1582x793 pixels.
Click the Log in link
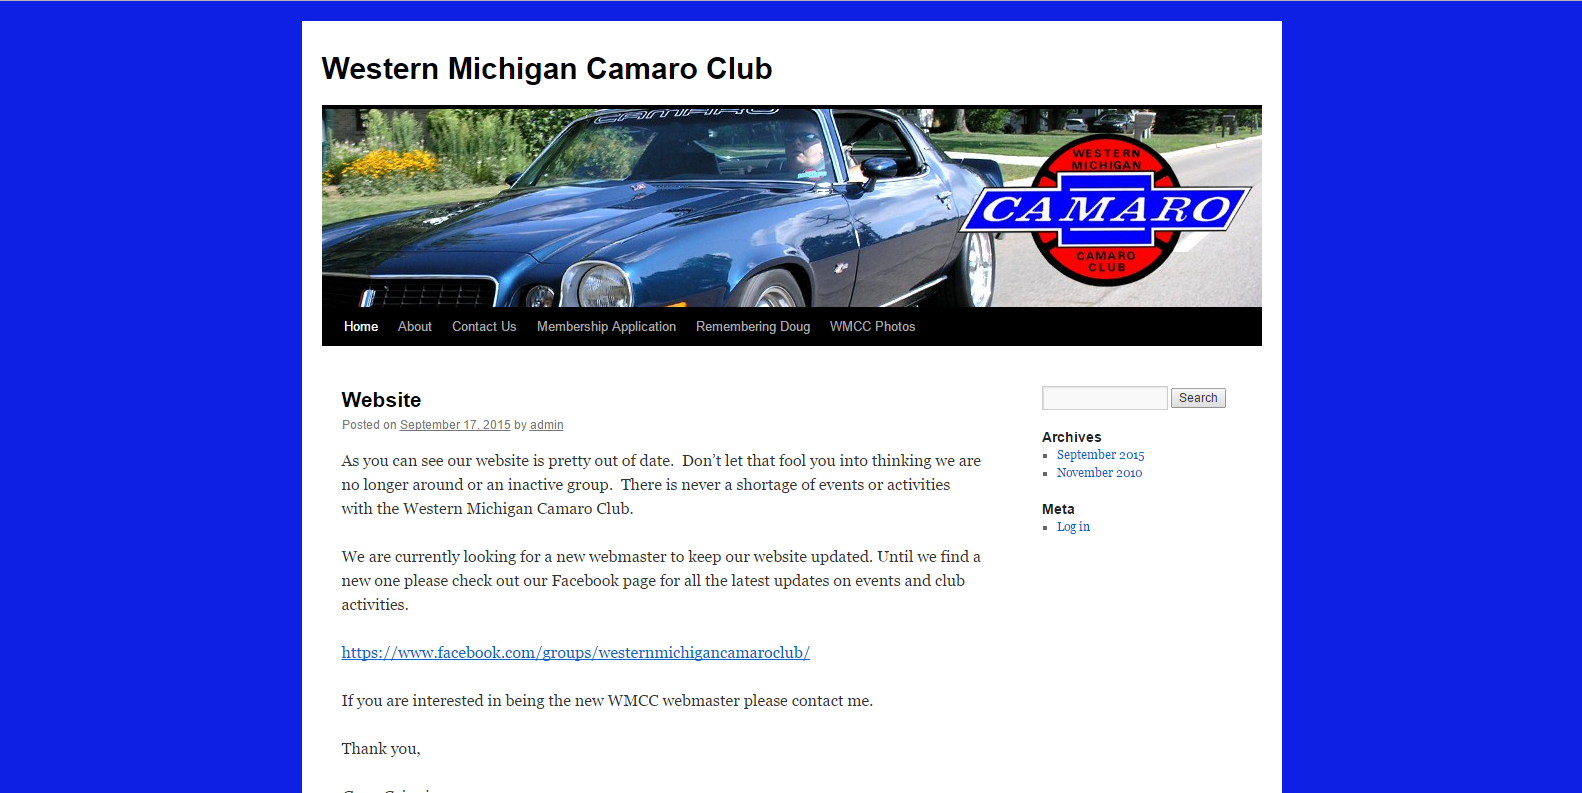(1073, 527)
